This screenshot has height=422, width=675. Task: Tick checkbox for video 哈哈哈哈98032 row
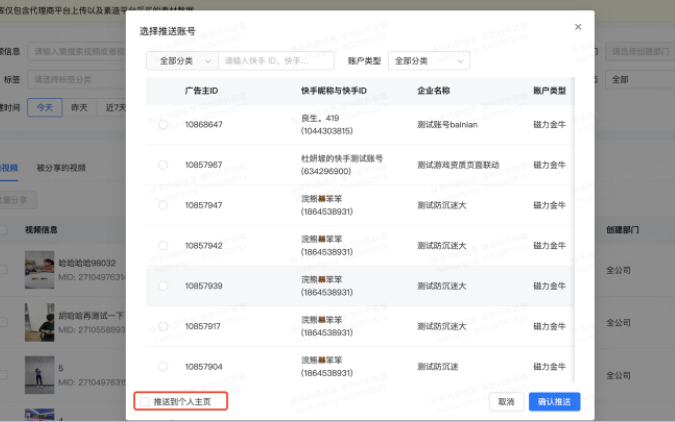pyautogui.click(x=3, y=270)
